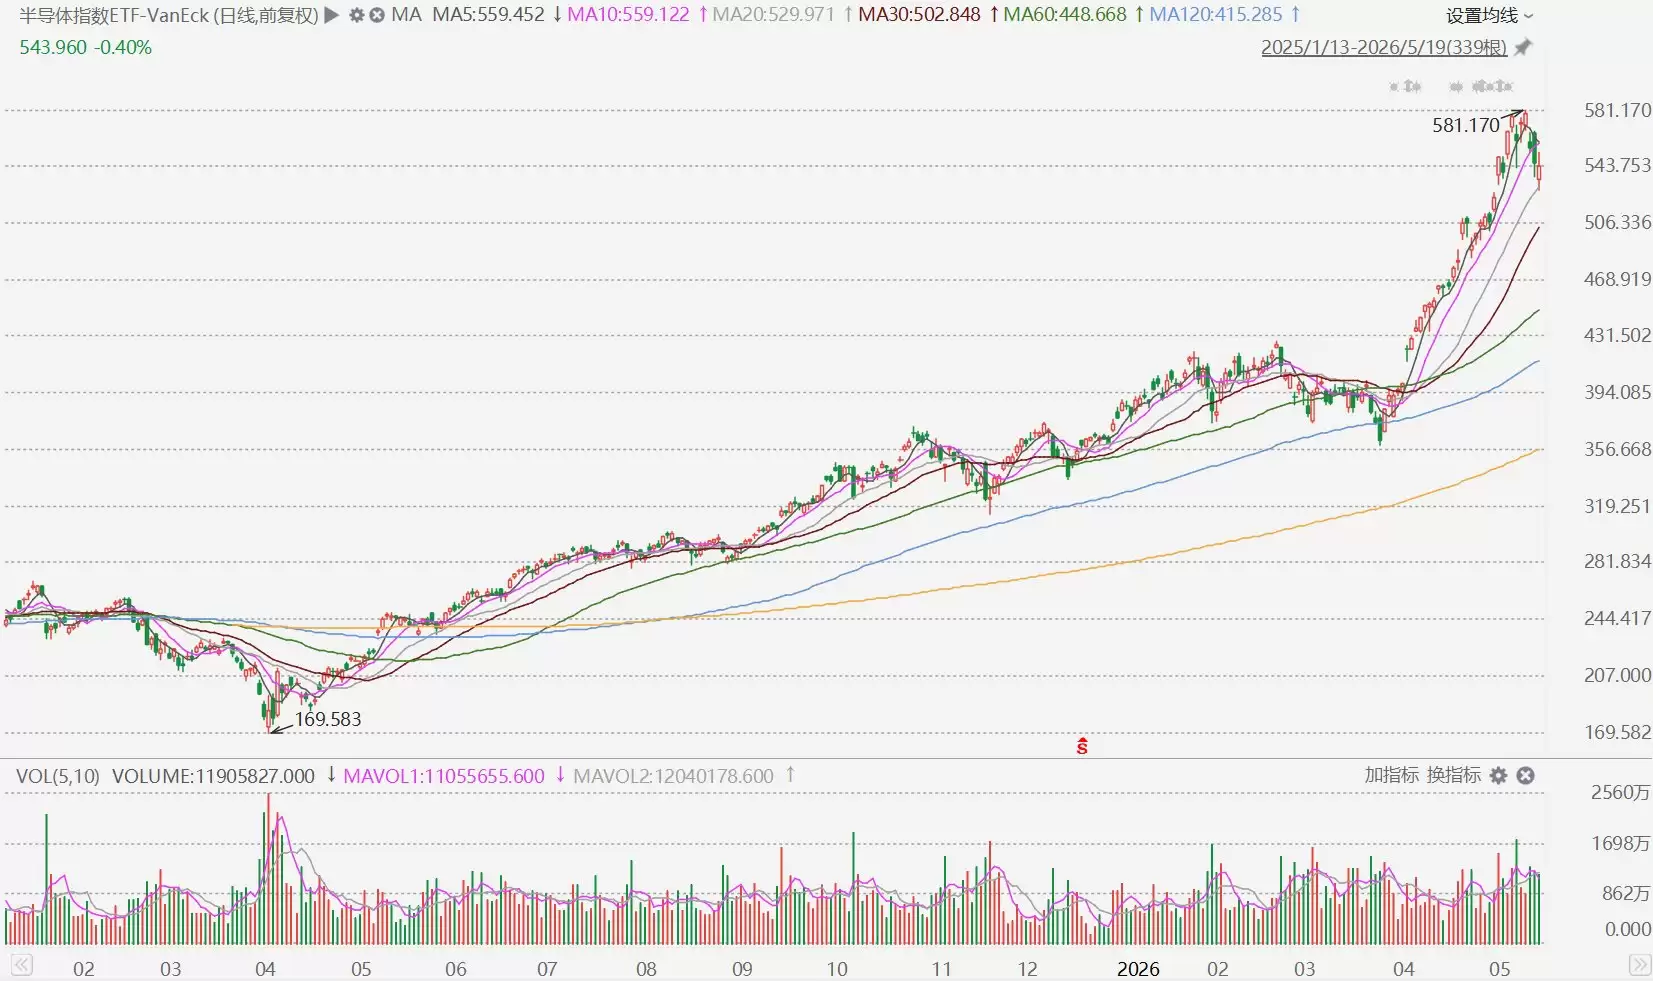Click the 394.085 price axis label
Viewport: 1653px width, 981px height.
coord(1617,392)
